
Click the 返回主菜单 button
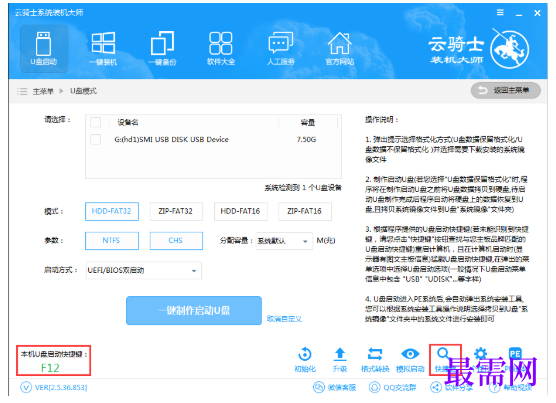click(x=505, y=91)
